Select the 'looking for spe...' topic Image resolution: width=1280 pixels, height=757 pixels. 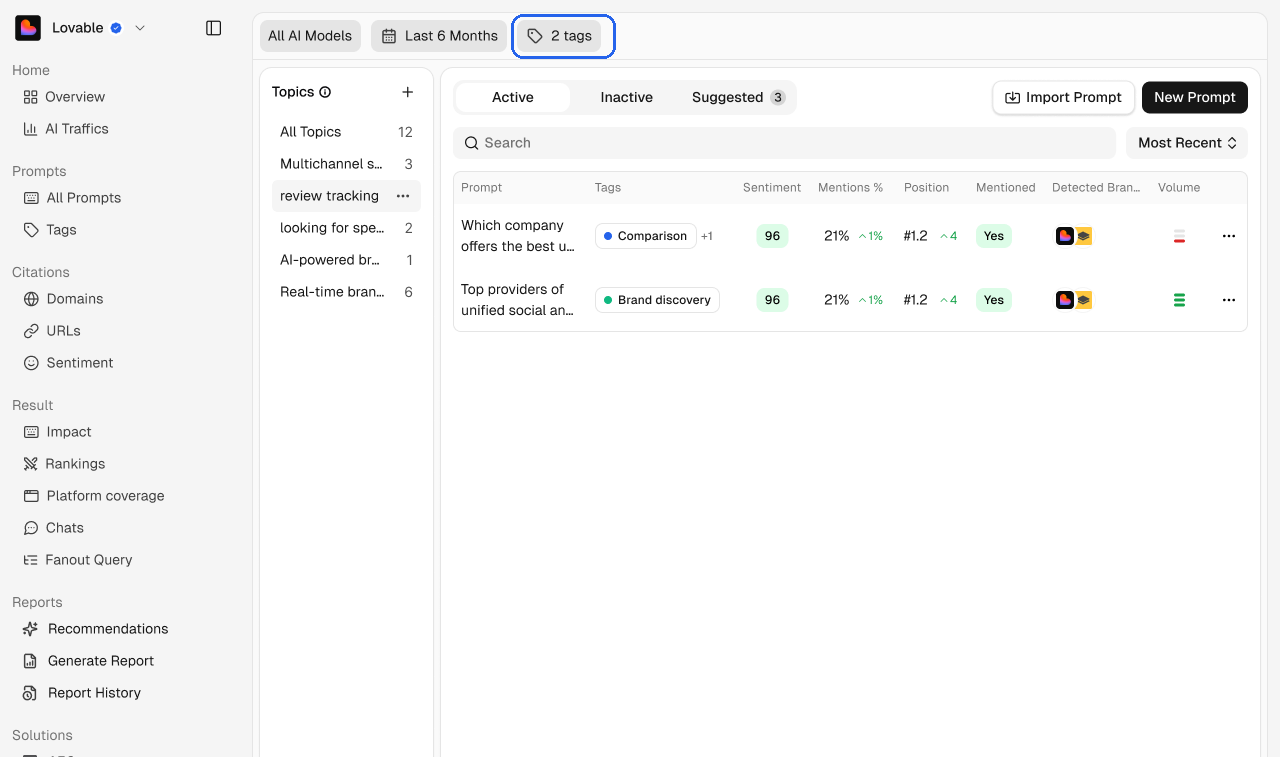[346, 228]
